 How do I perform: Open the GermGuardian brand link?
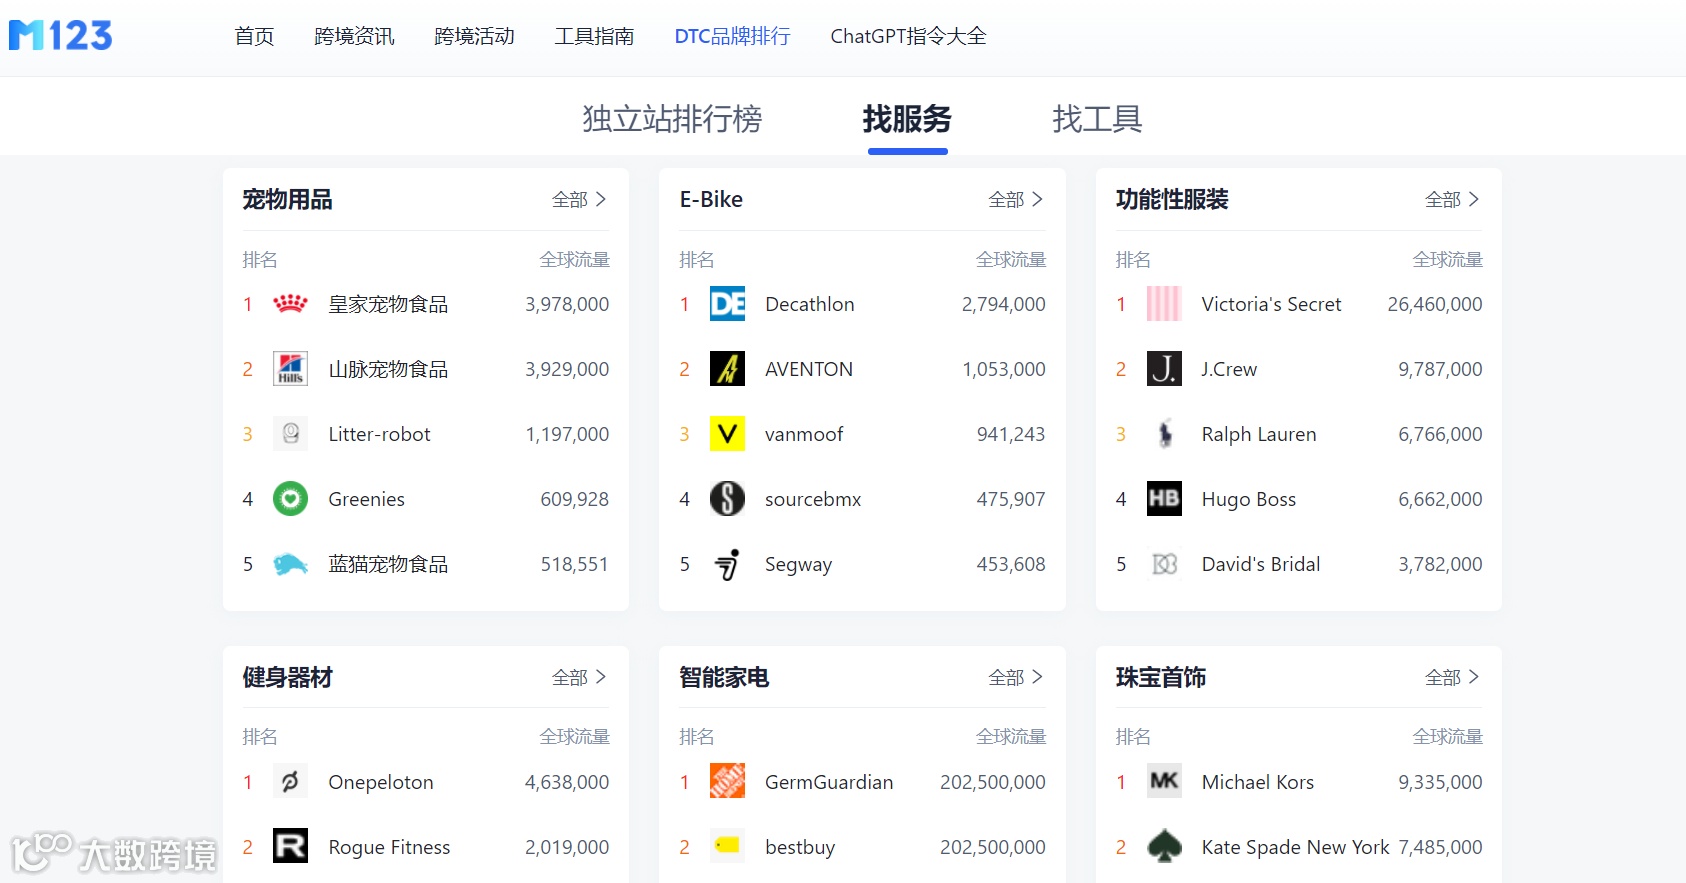(x=829, y=782)
